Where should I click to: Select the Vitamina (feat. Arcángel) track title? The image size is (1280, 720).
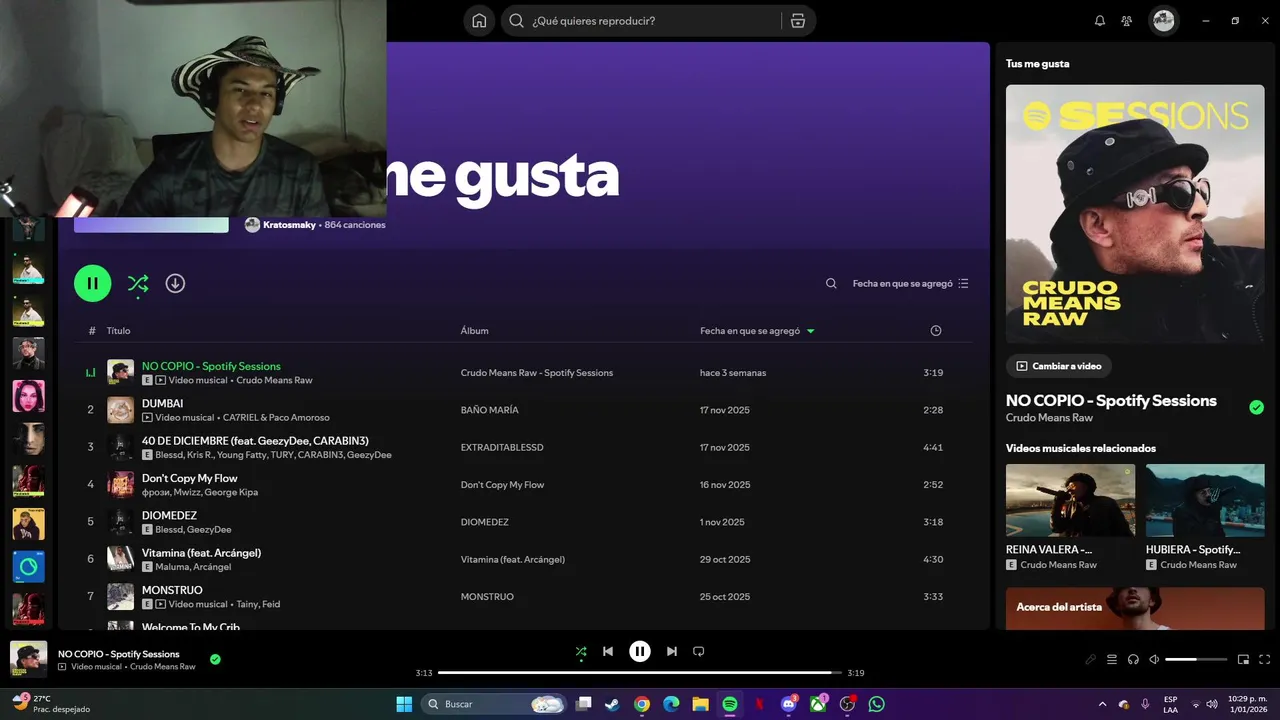tap(201, 553)
